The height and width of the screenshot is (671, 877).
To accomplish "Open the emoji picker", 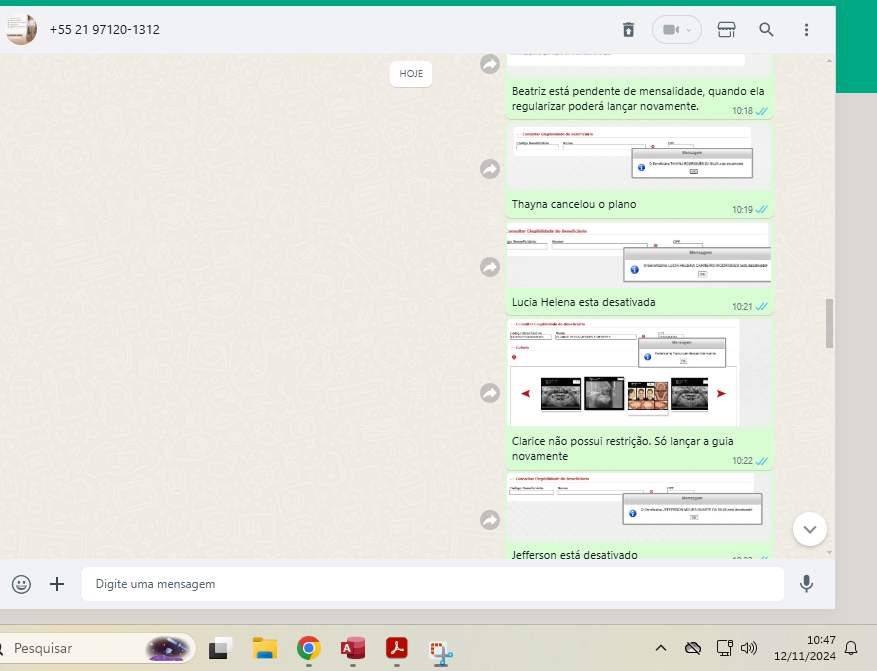I will coord(21,584).
